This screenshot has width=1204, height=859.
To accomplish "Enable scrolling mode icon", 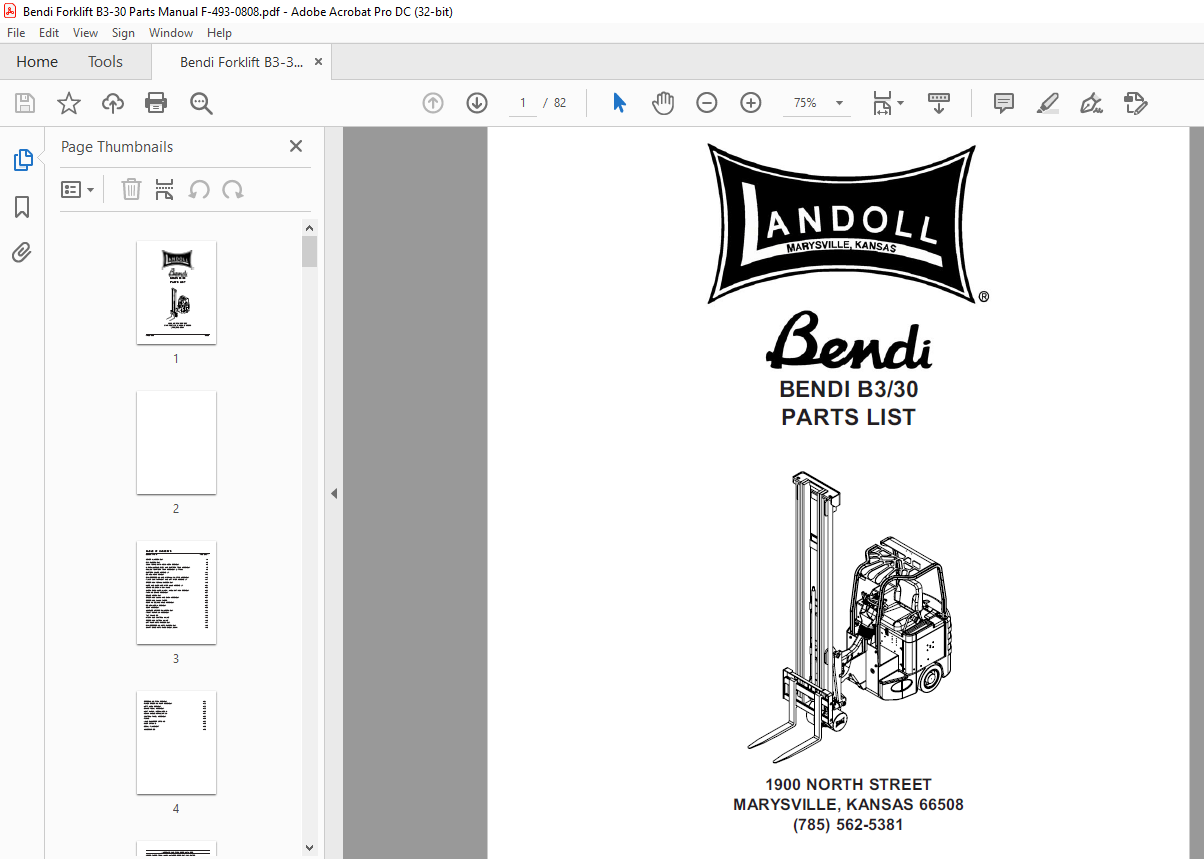I will click(x=939, y=103).
